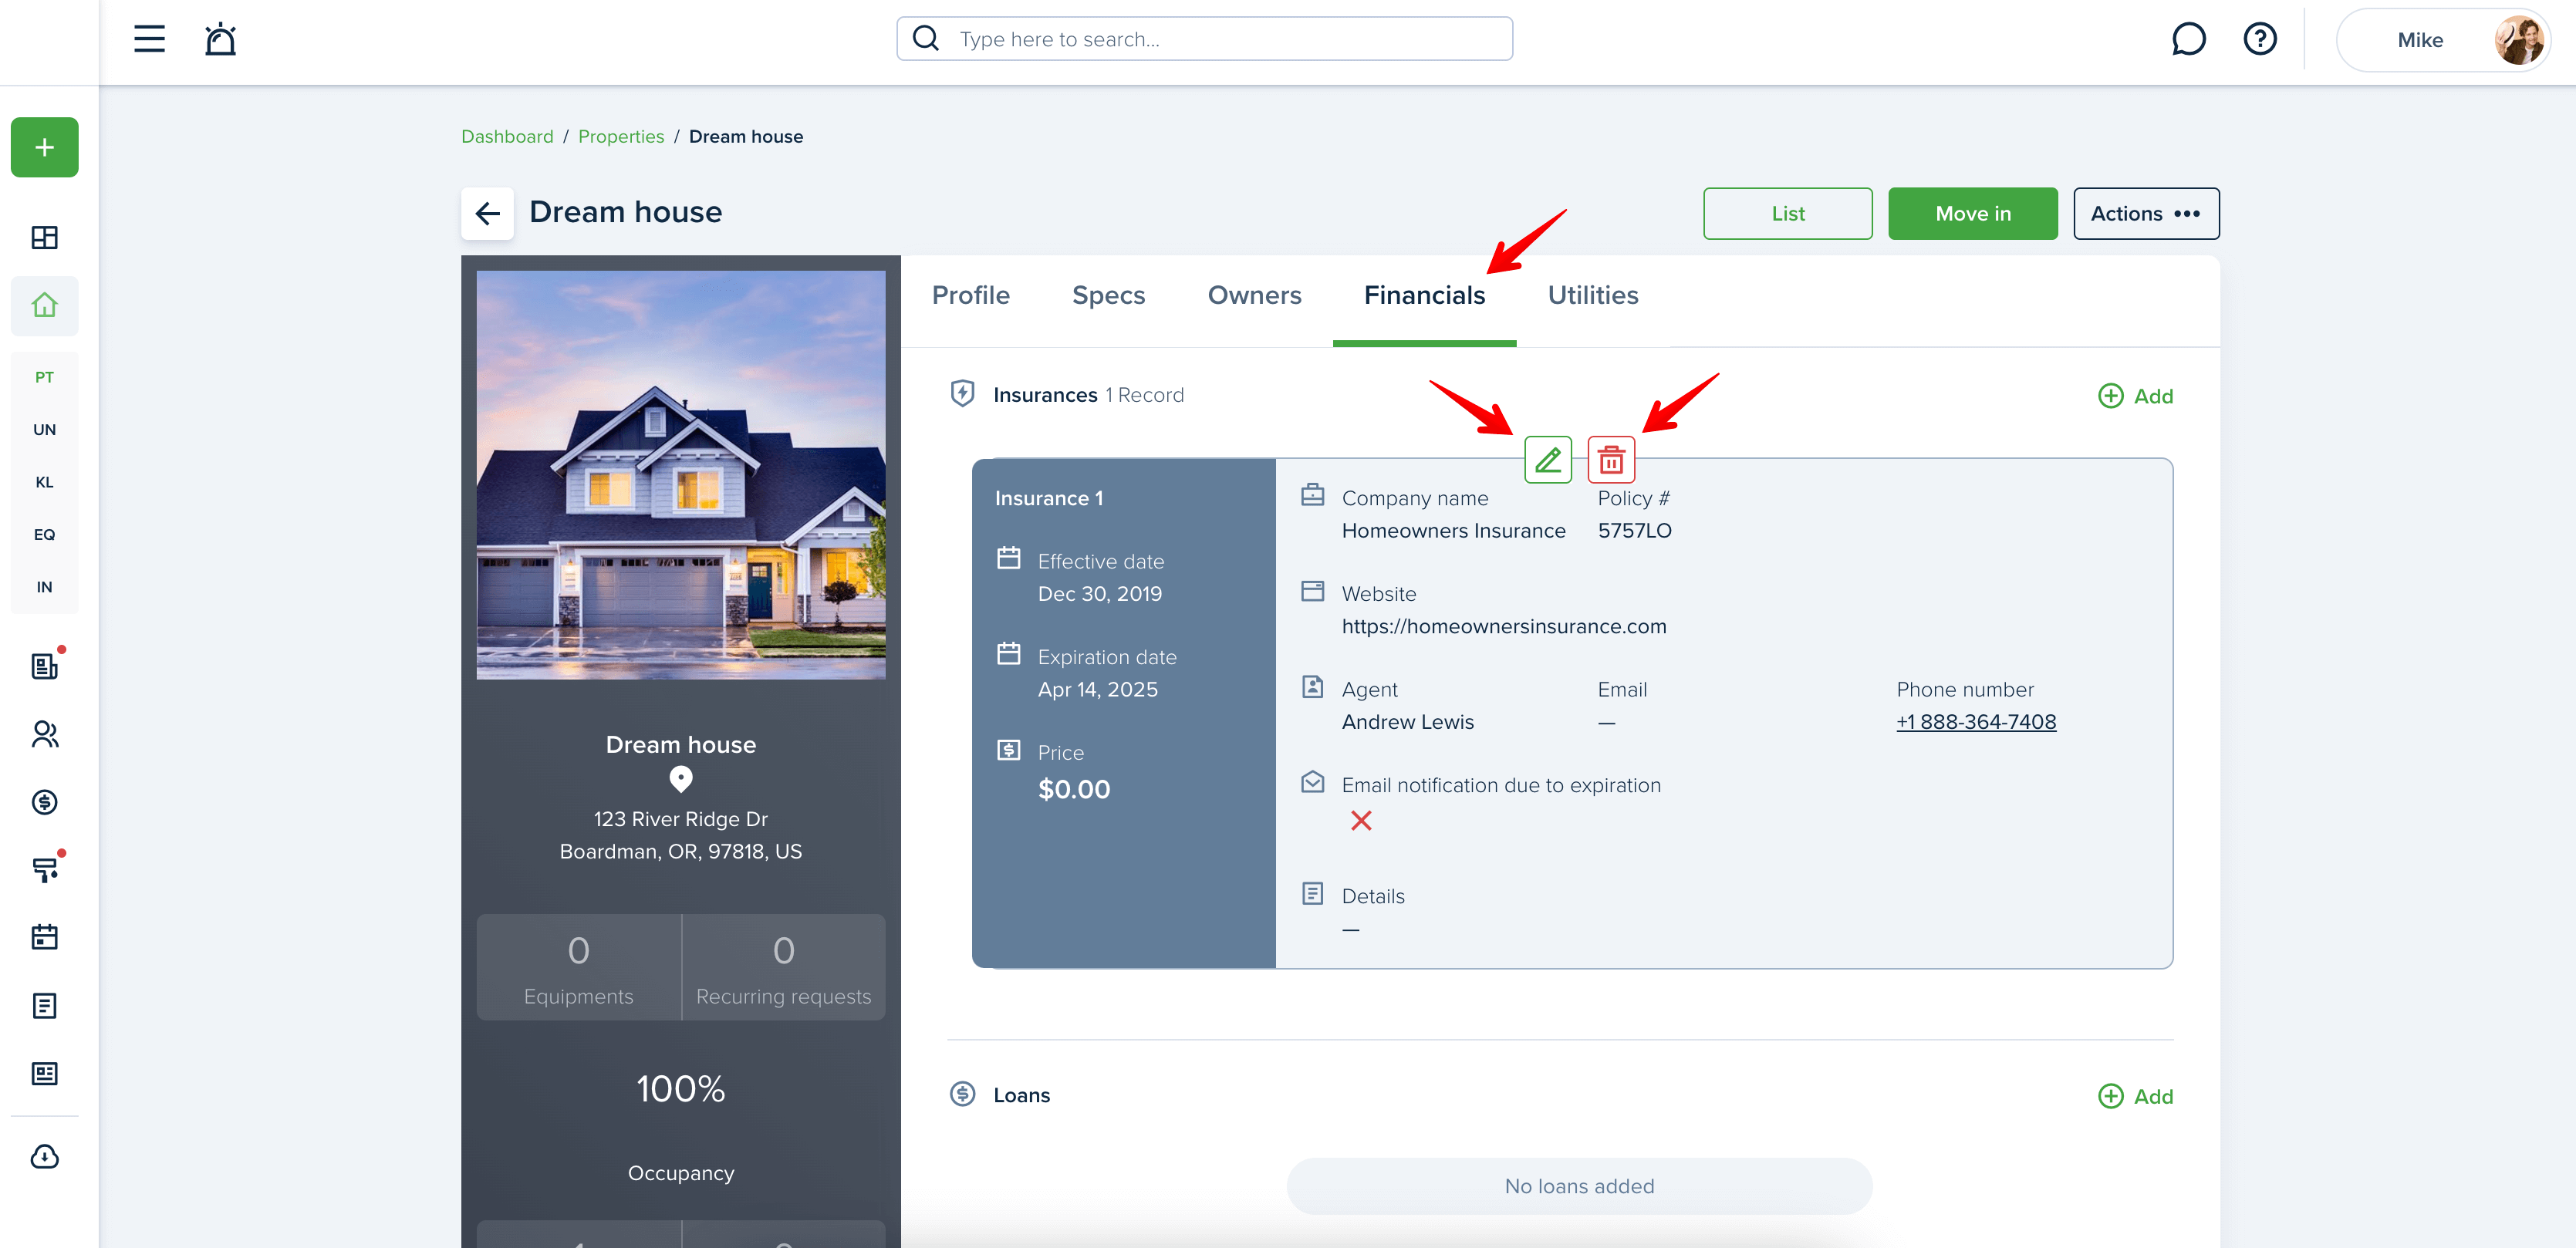Click the company name Homeowners Insurance
The image size is (2576, 1248).
pyautogui.click(x=1453, y=530)
